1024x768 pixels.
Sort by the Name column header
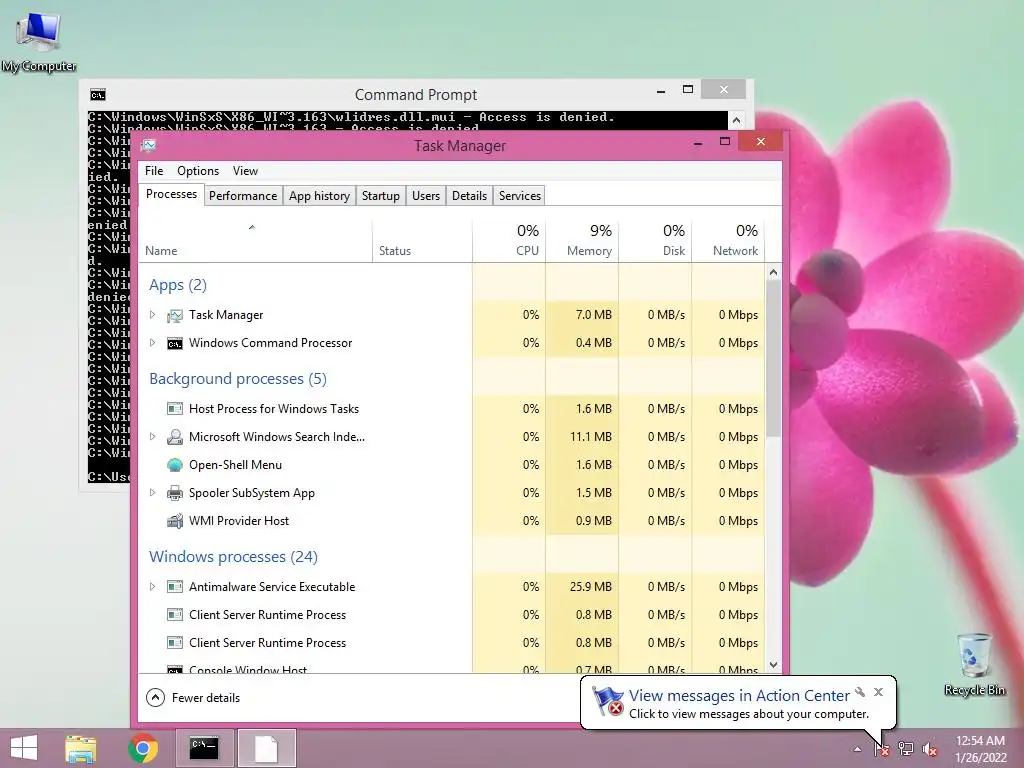coord(255,241)
